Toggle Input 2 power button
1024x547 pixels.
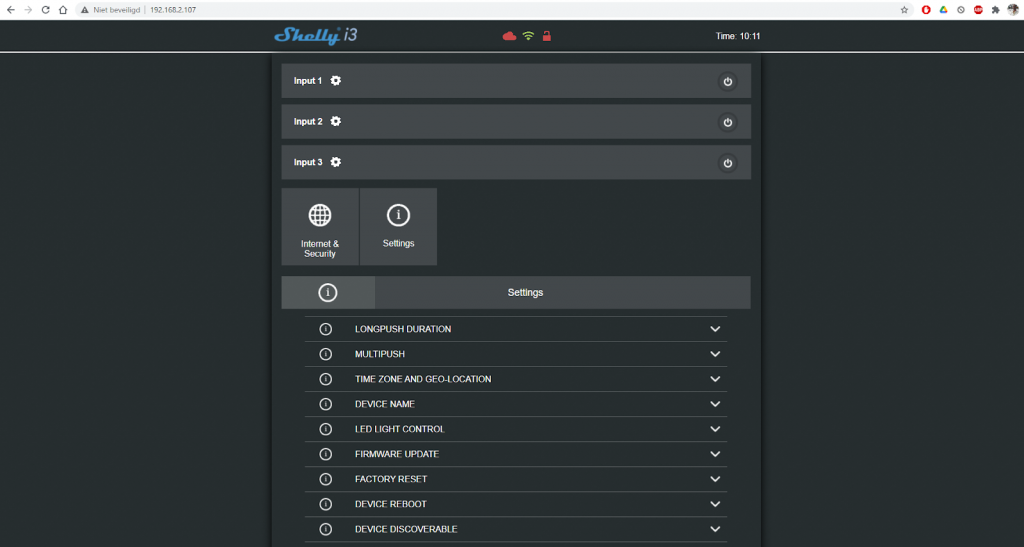click(x=728, y=122)
